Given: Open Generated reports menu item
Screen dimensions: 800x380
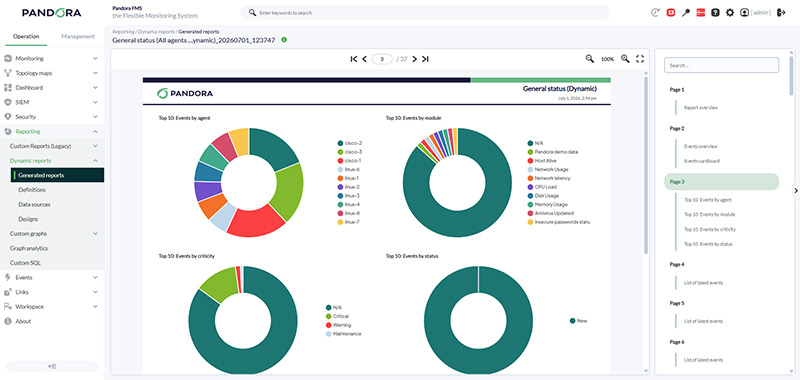Looking at the screenshot, I should click(57, 175).
